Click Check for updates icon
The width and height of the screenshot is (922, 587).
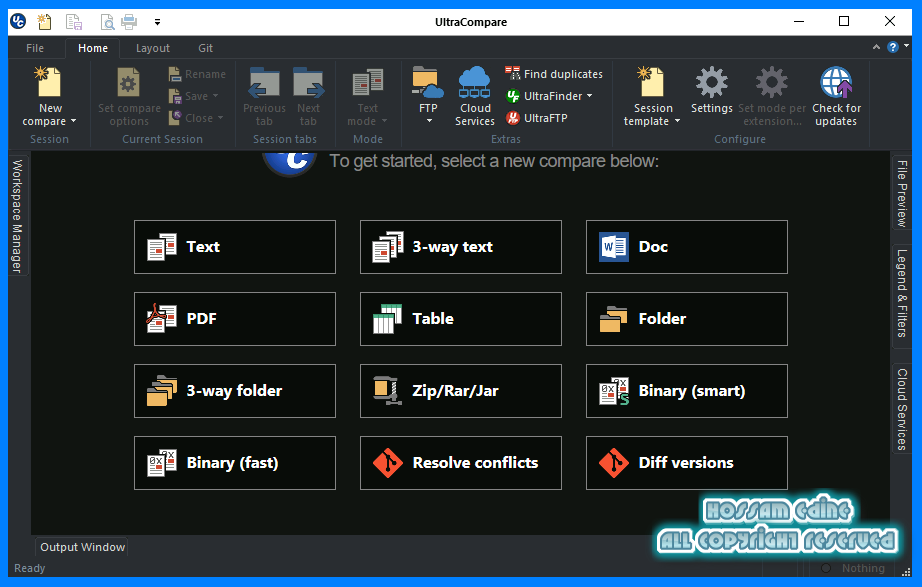click(836, 82)
